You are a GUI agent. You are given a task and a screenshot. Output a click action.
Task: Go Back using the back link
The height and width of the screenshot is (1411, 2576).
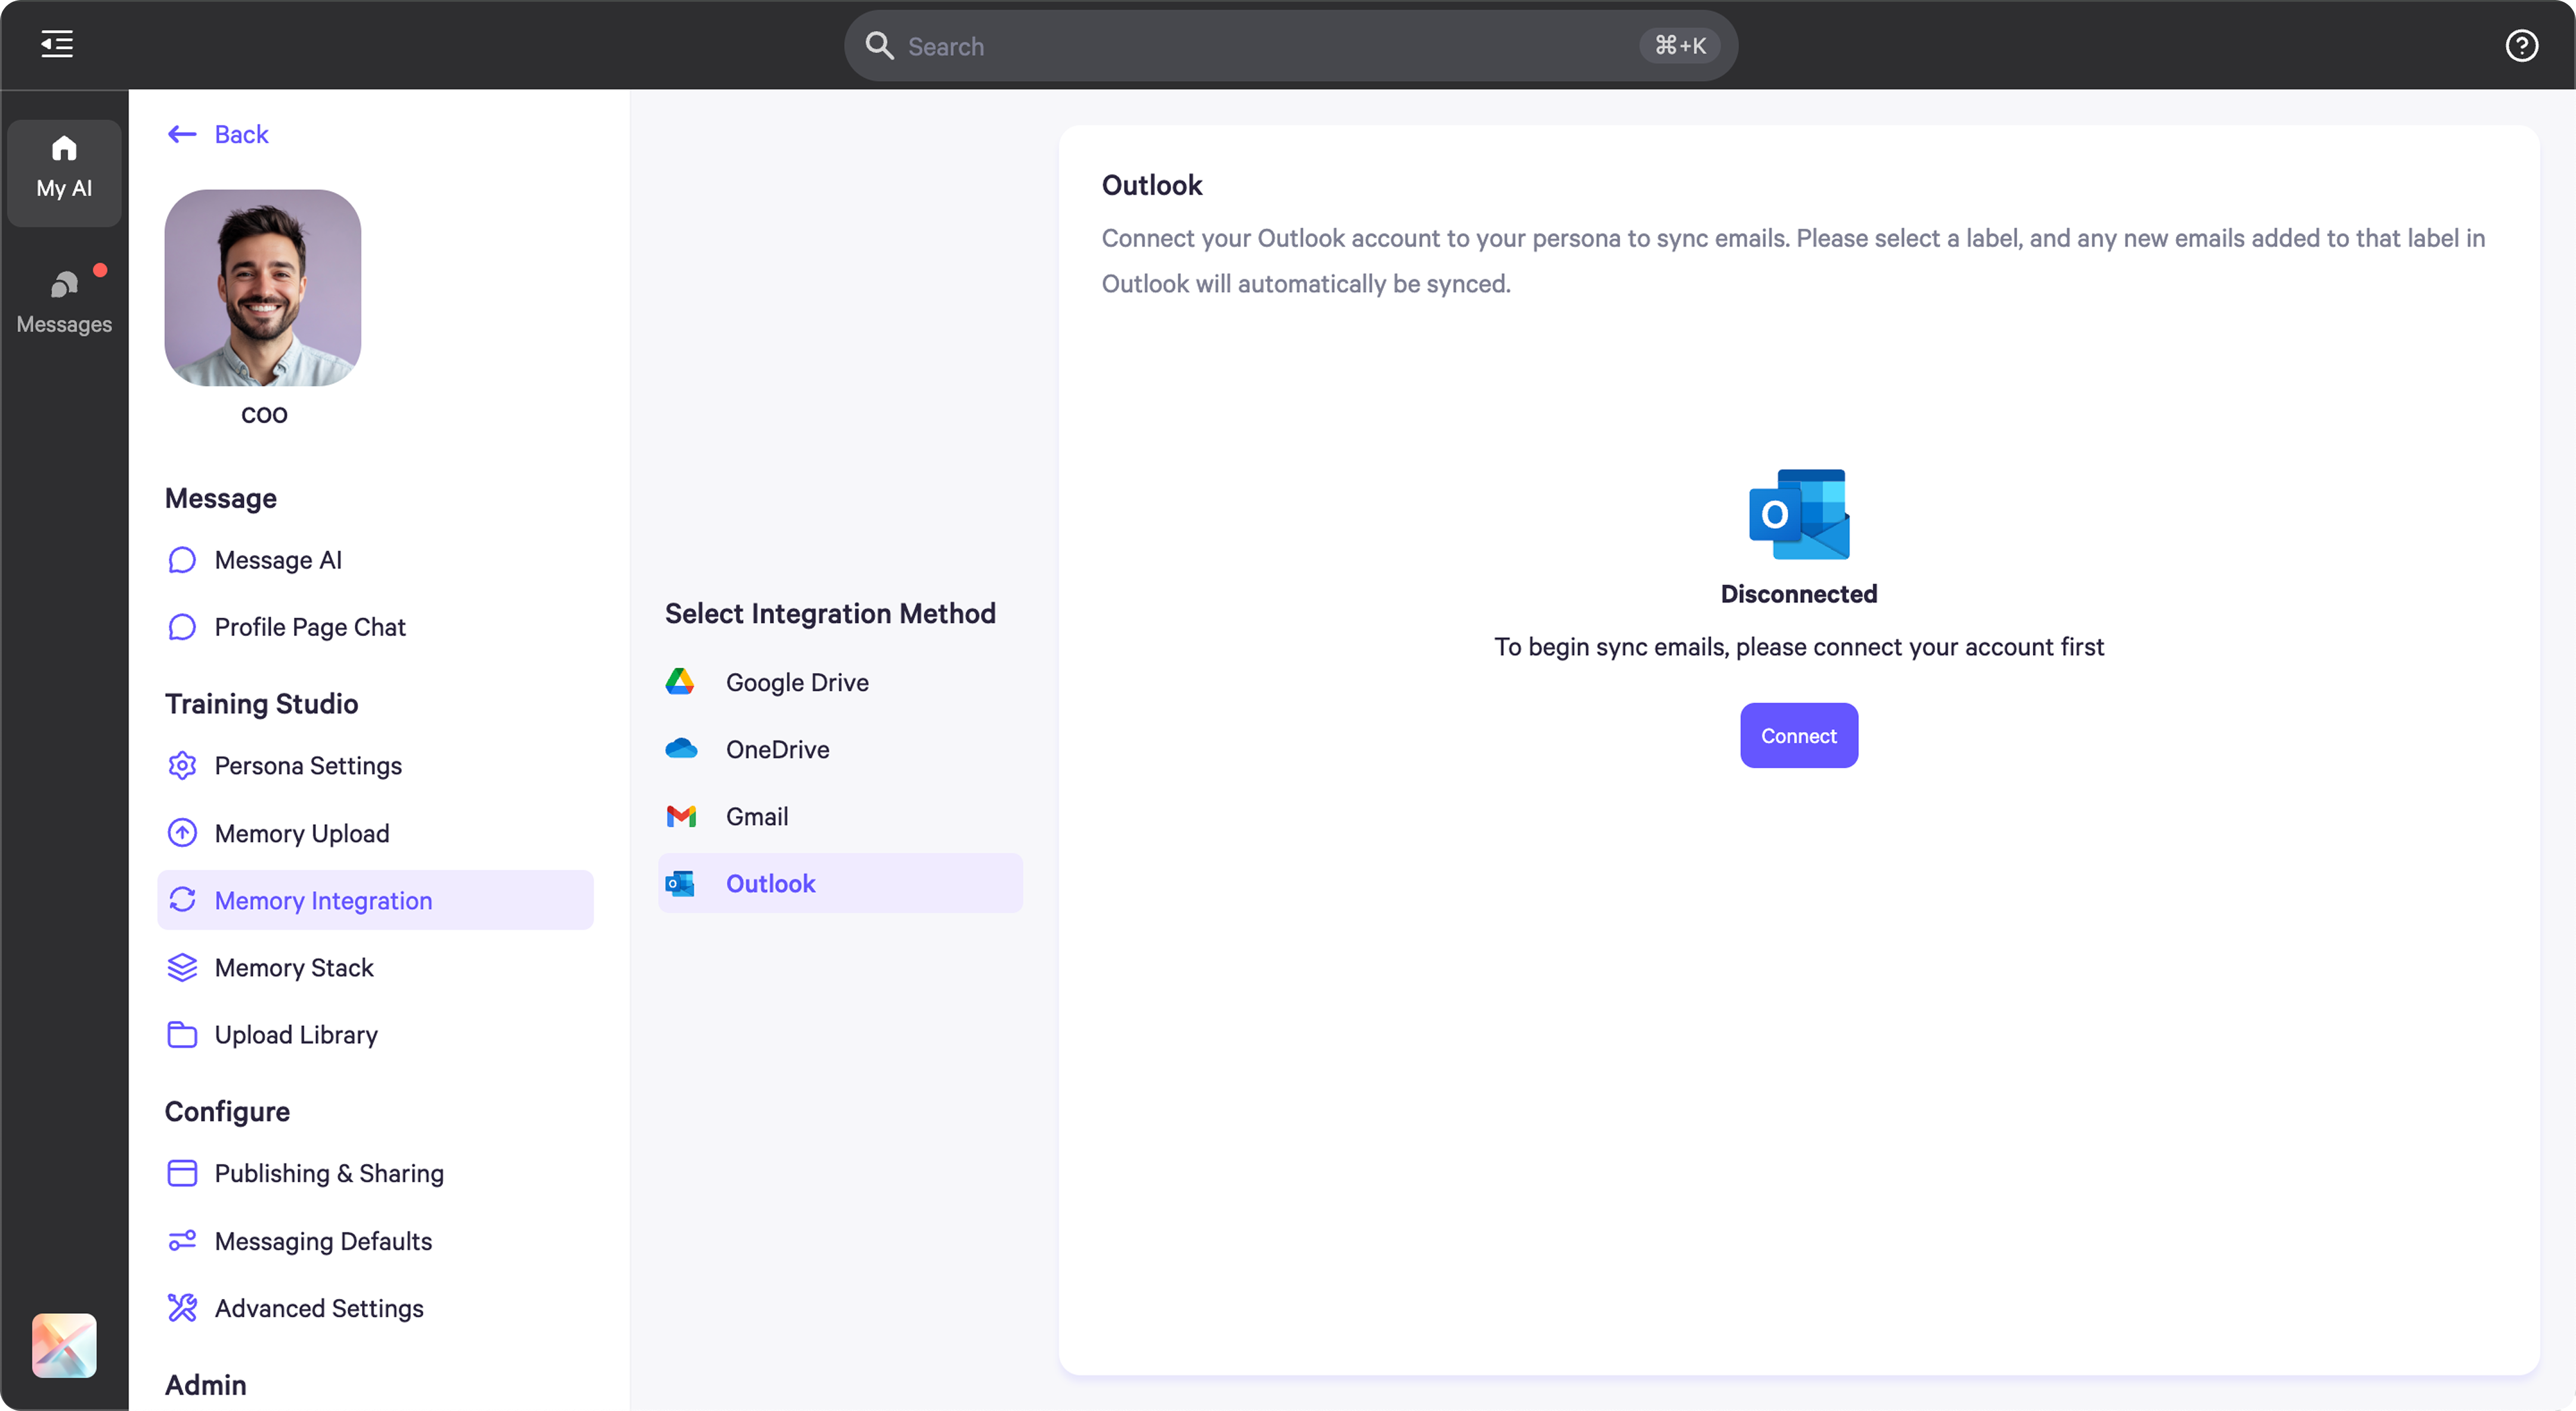pyautogui.click(x=217, y=133)
